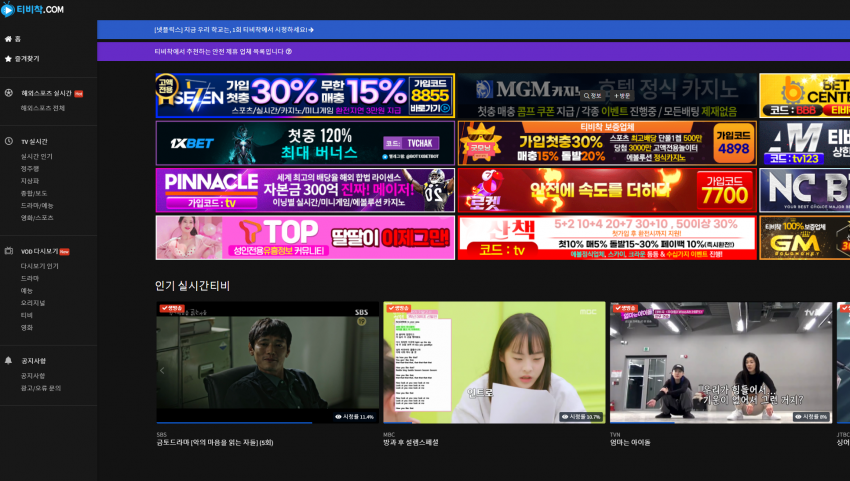850x481 pixels.
Task: Open 드라마/예능 live category
Action: (37, 206)
